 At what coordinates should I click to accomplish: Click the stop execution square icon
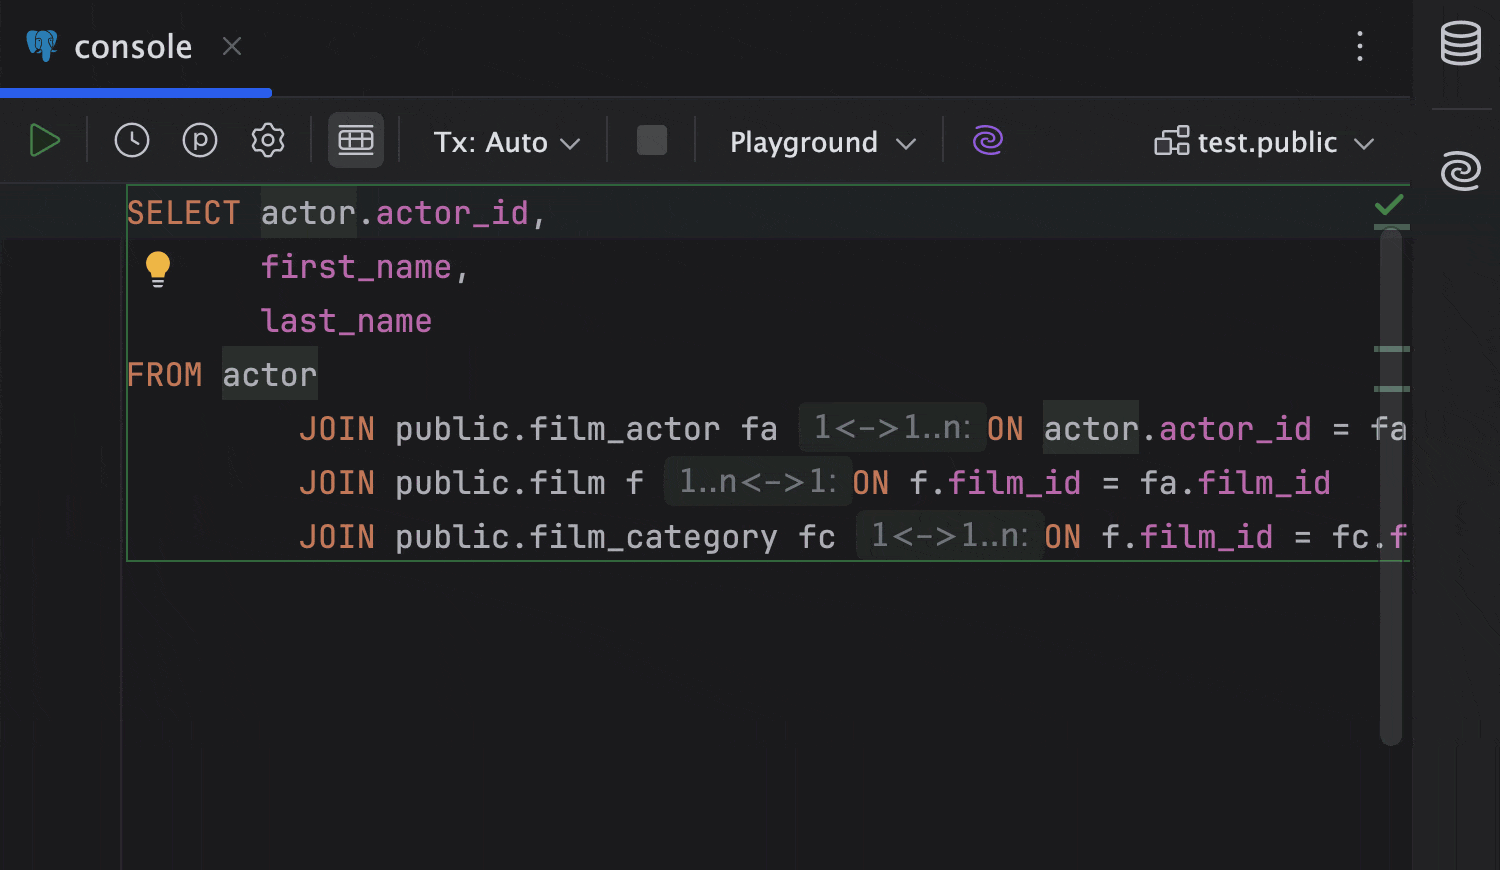(651, 140)
